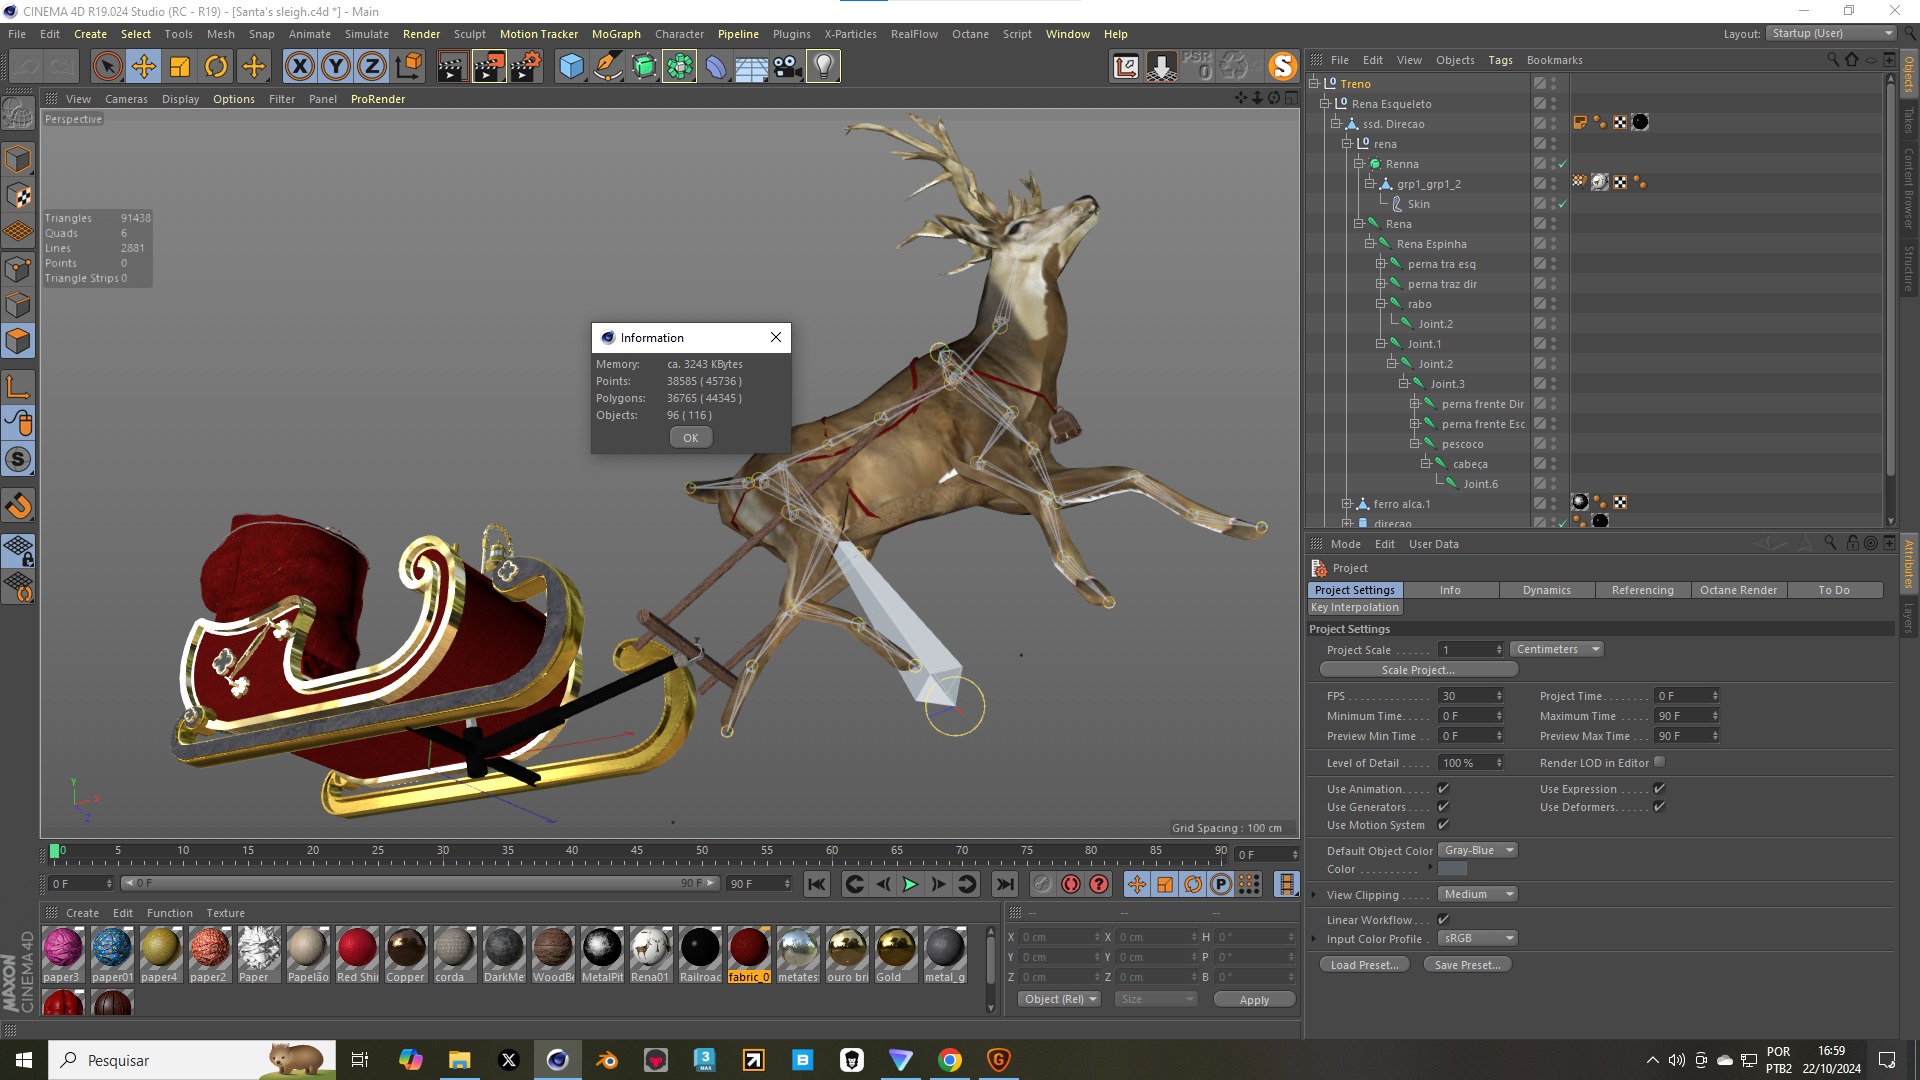
Task: Toggle Linear Workflow checkbox
Action: point(1443,920)
